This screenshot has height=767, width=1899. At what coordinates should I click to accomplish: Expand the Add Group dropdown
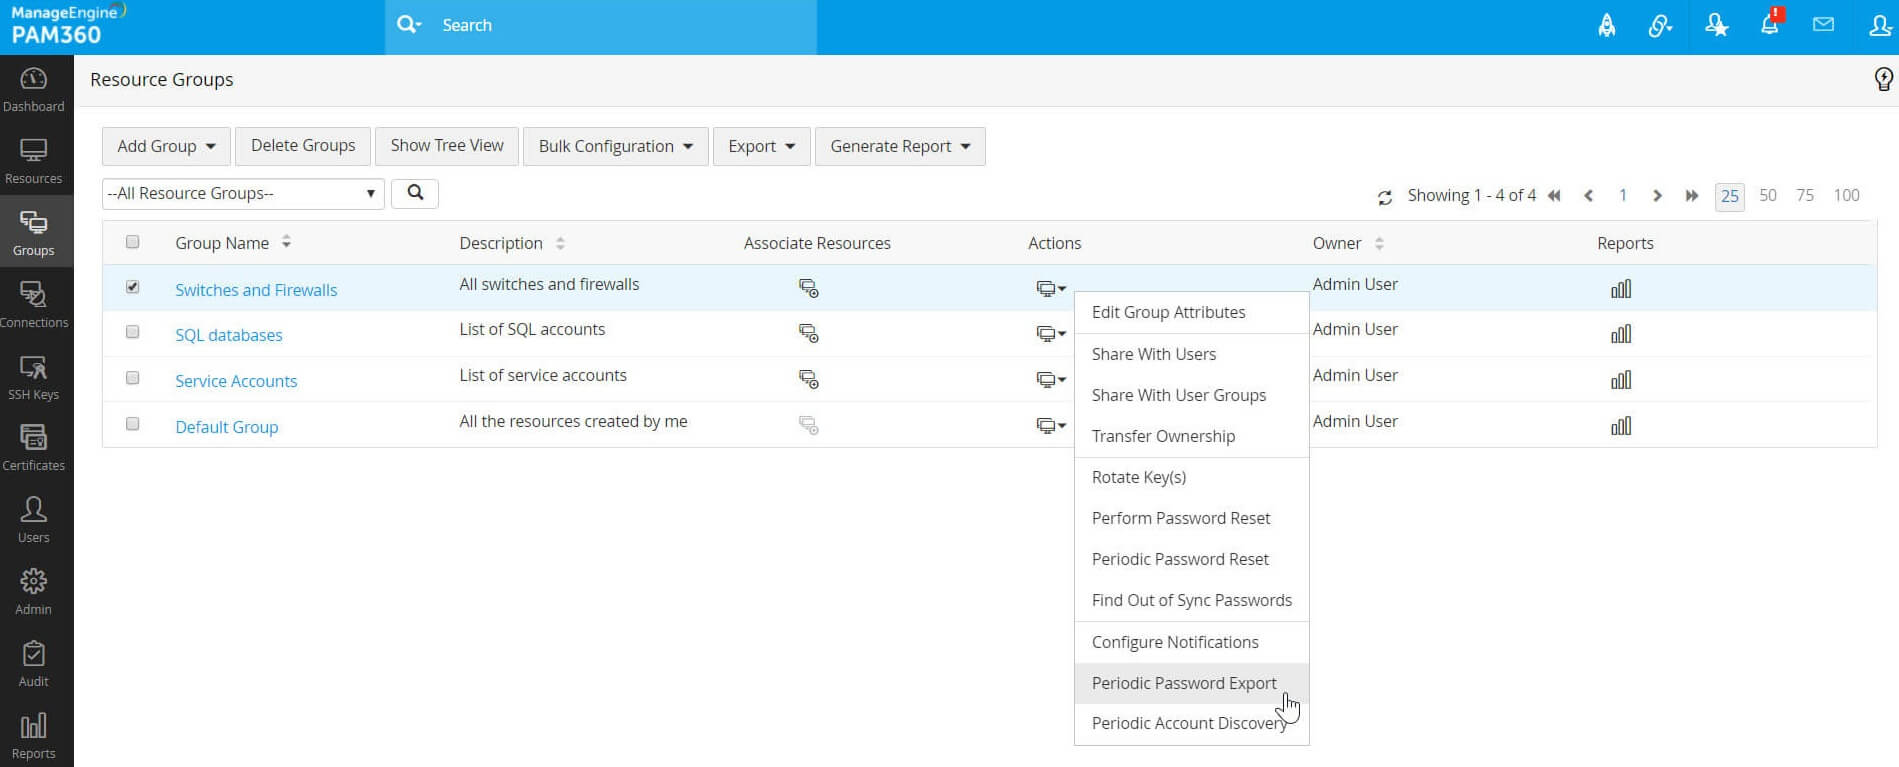166,146
